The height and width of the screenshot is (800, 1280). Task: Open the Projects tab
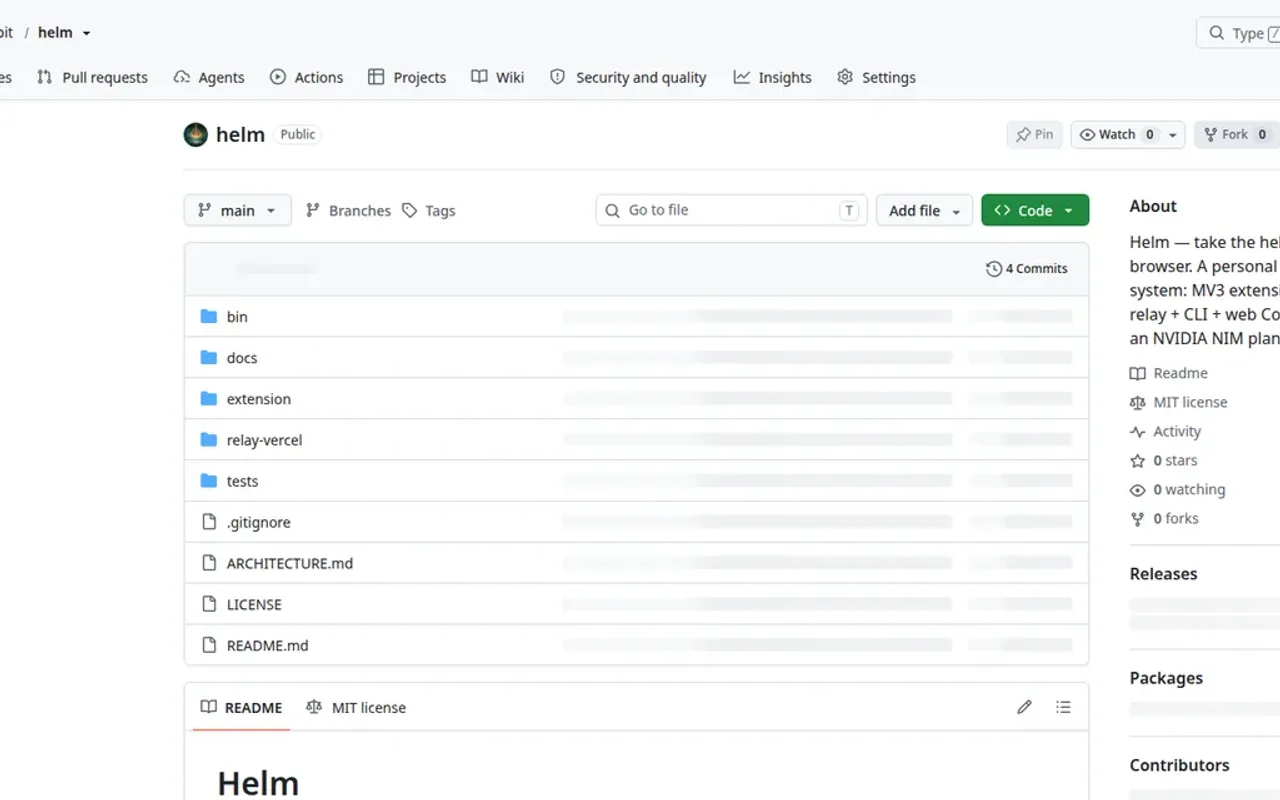pyautogui.click(x=407, y=77)
